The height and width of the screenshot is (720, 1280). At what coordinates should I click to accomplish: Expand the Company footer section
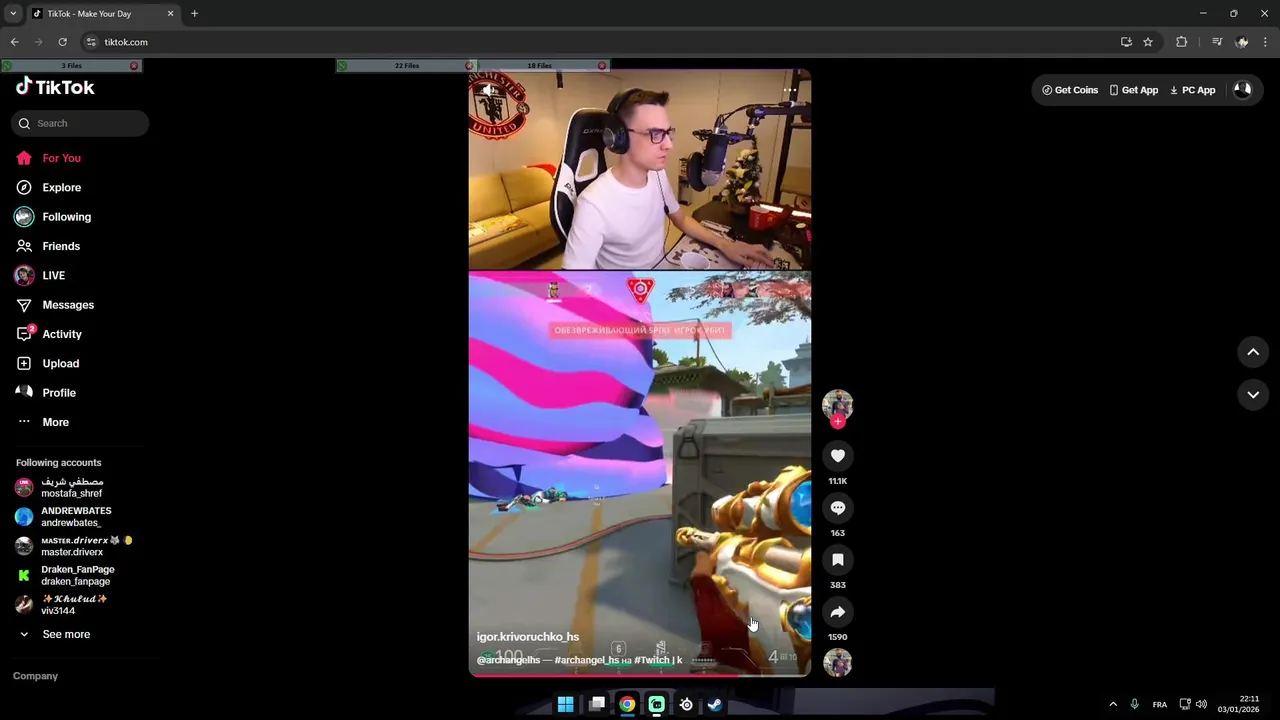coord(35,676)
